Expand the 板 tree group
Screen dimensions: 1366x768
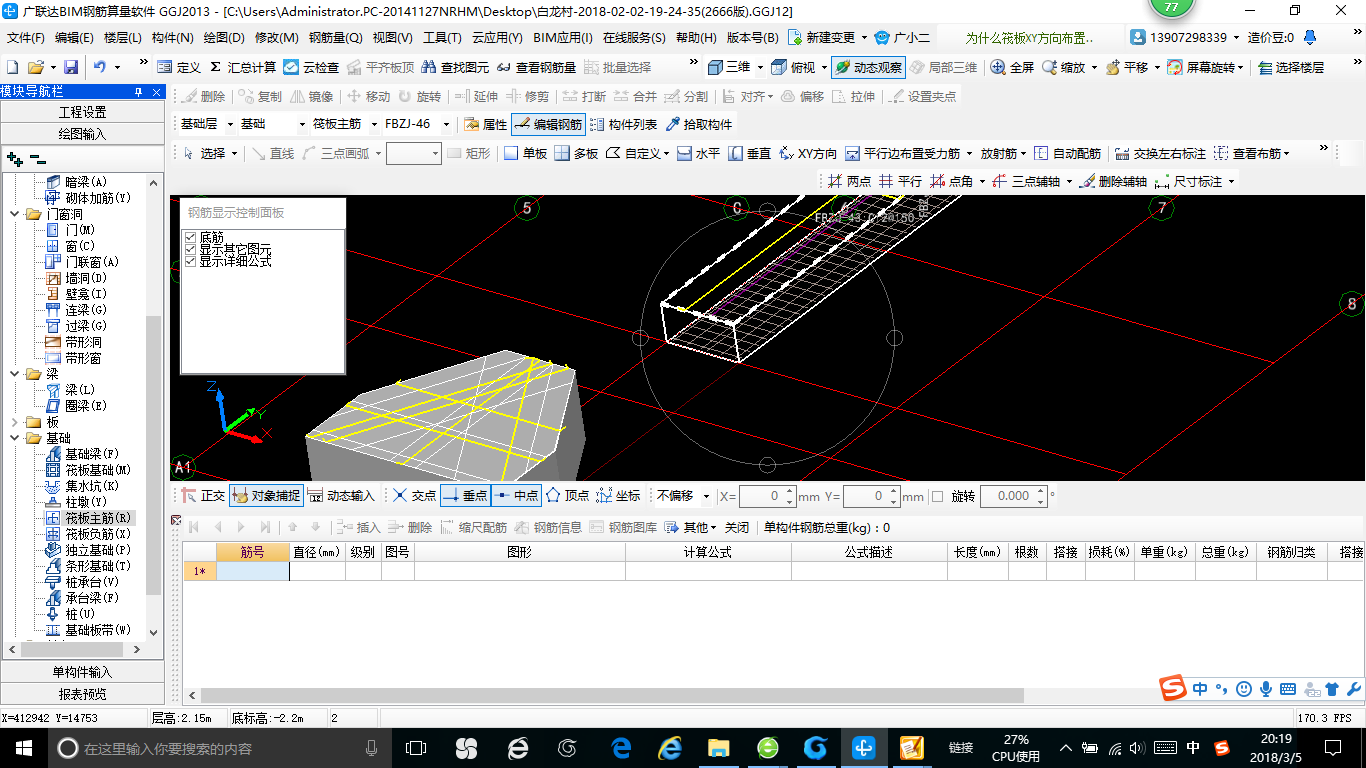coord(15,422)
